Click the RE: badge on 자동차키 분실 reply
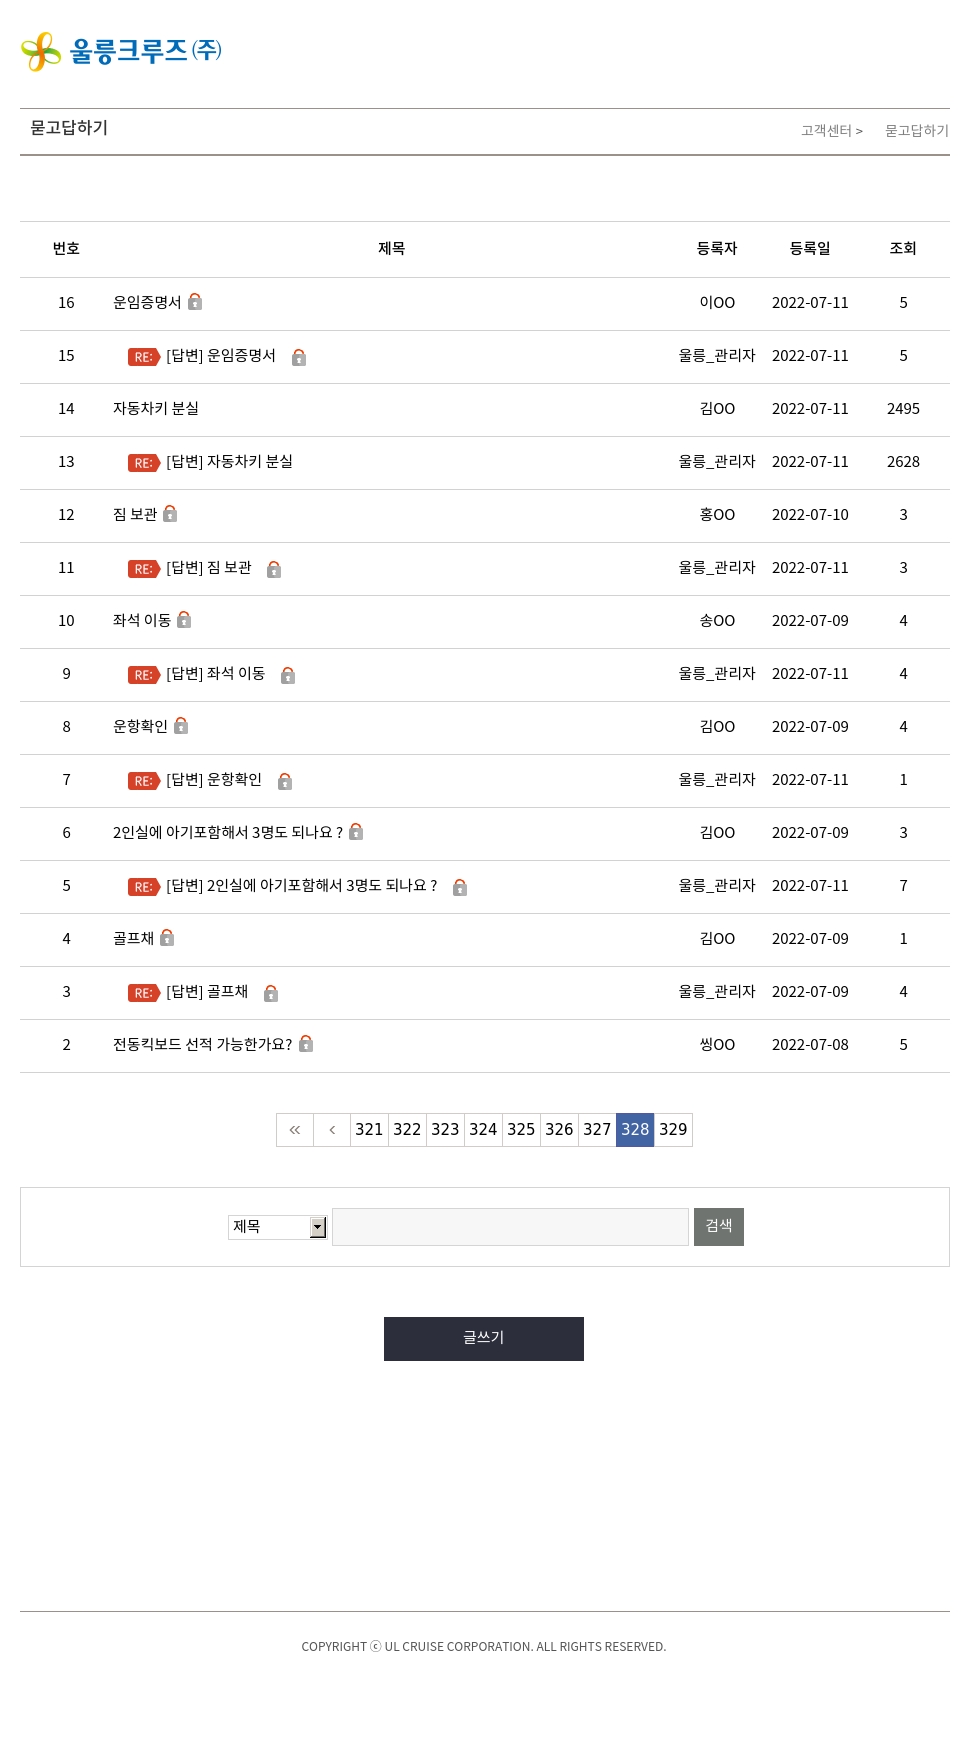Image resolution: width=970 pixels, height=1742 pixels. coord(143,463)
